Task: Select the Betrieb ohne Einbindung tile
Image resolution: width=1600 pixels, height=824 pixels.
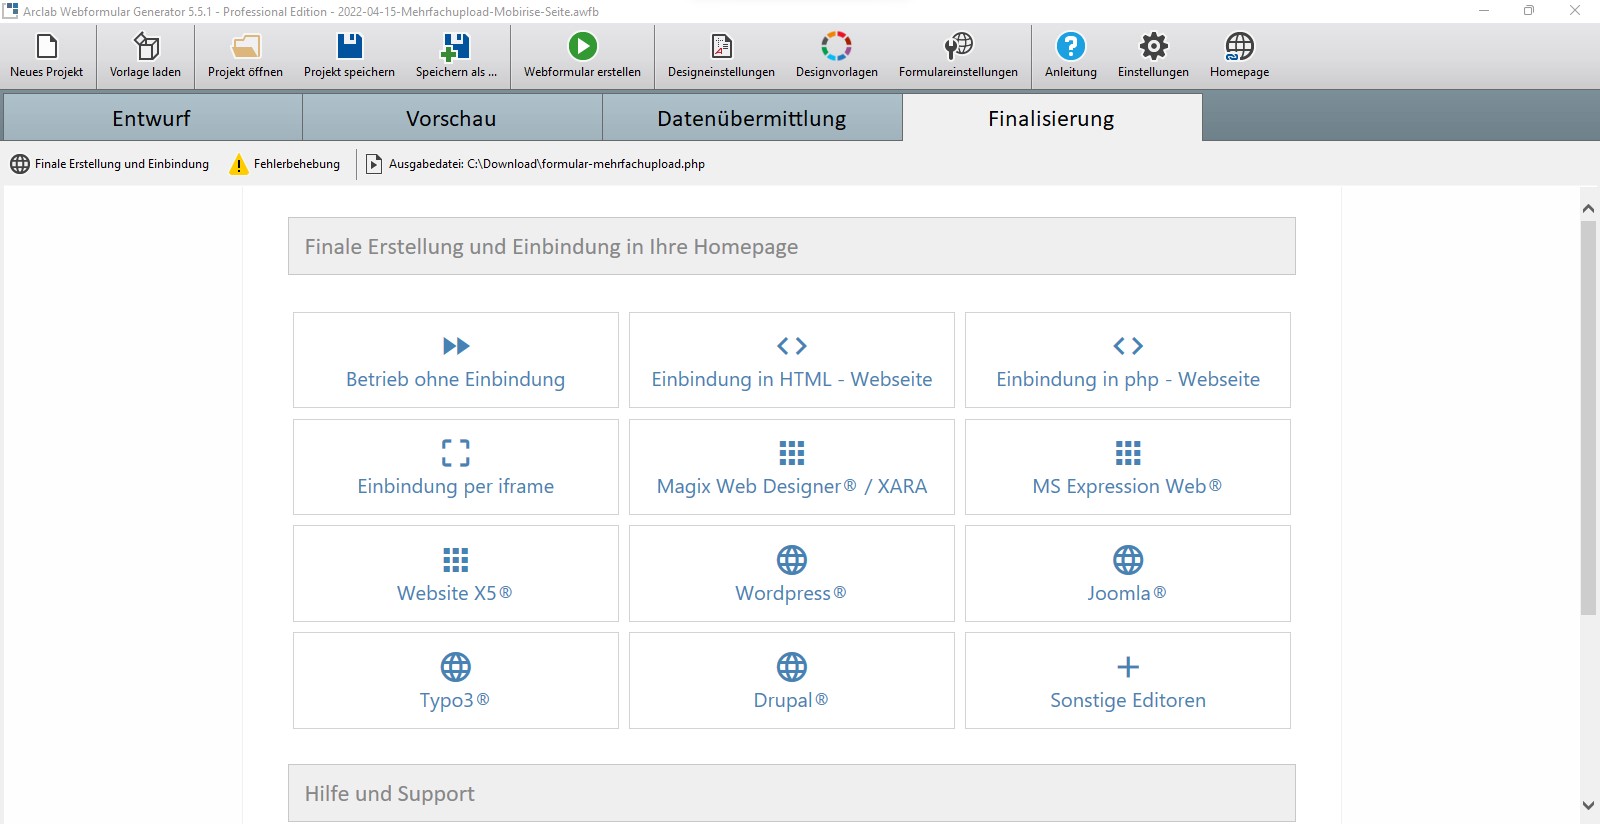Action: click(x=455, y=360)
